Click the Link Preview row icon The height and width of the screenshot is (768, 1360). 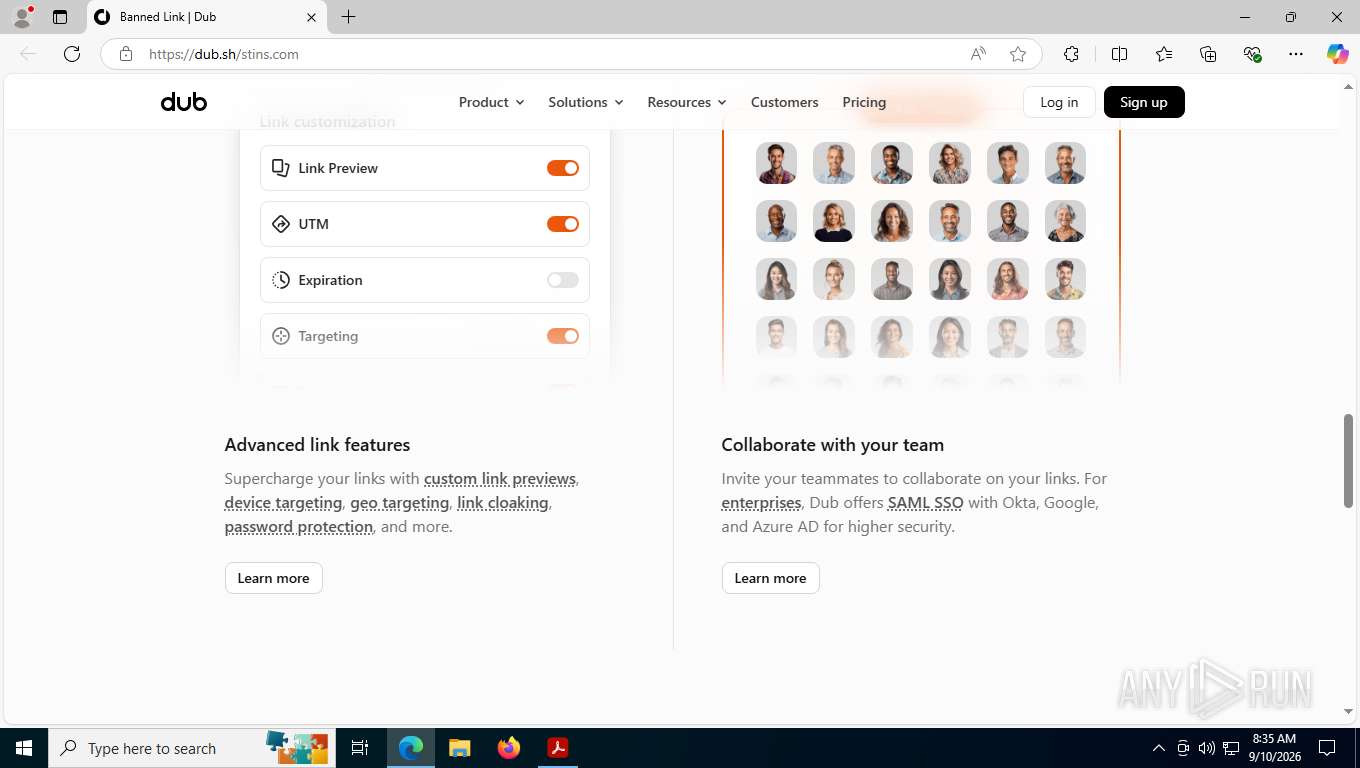tap(281, 168)
